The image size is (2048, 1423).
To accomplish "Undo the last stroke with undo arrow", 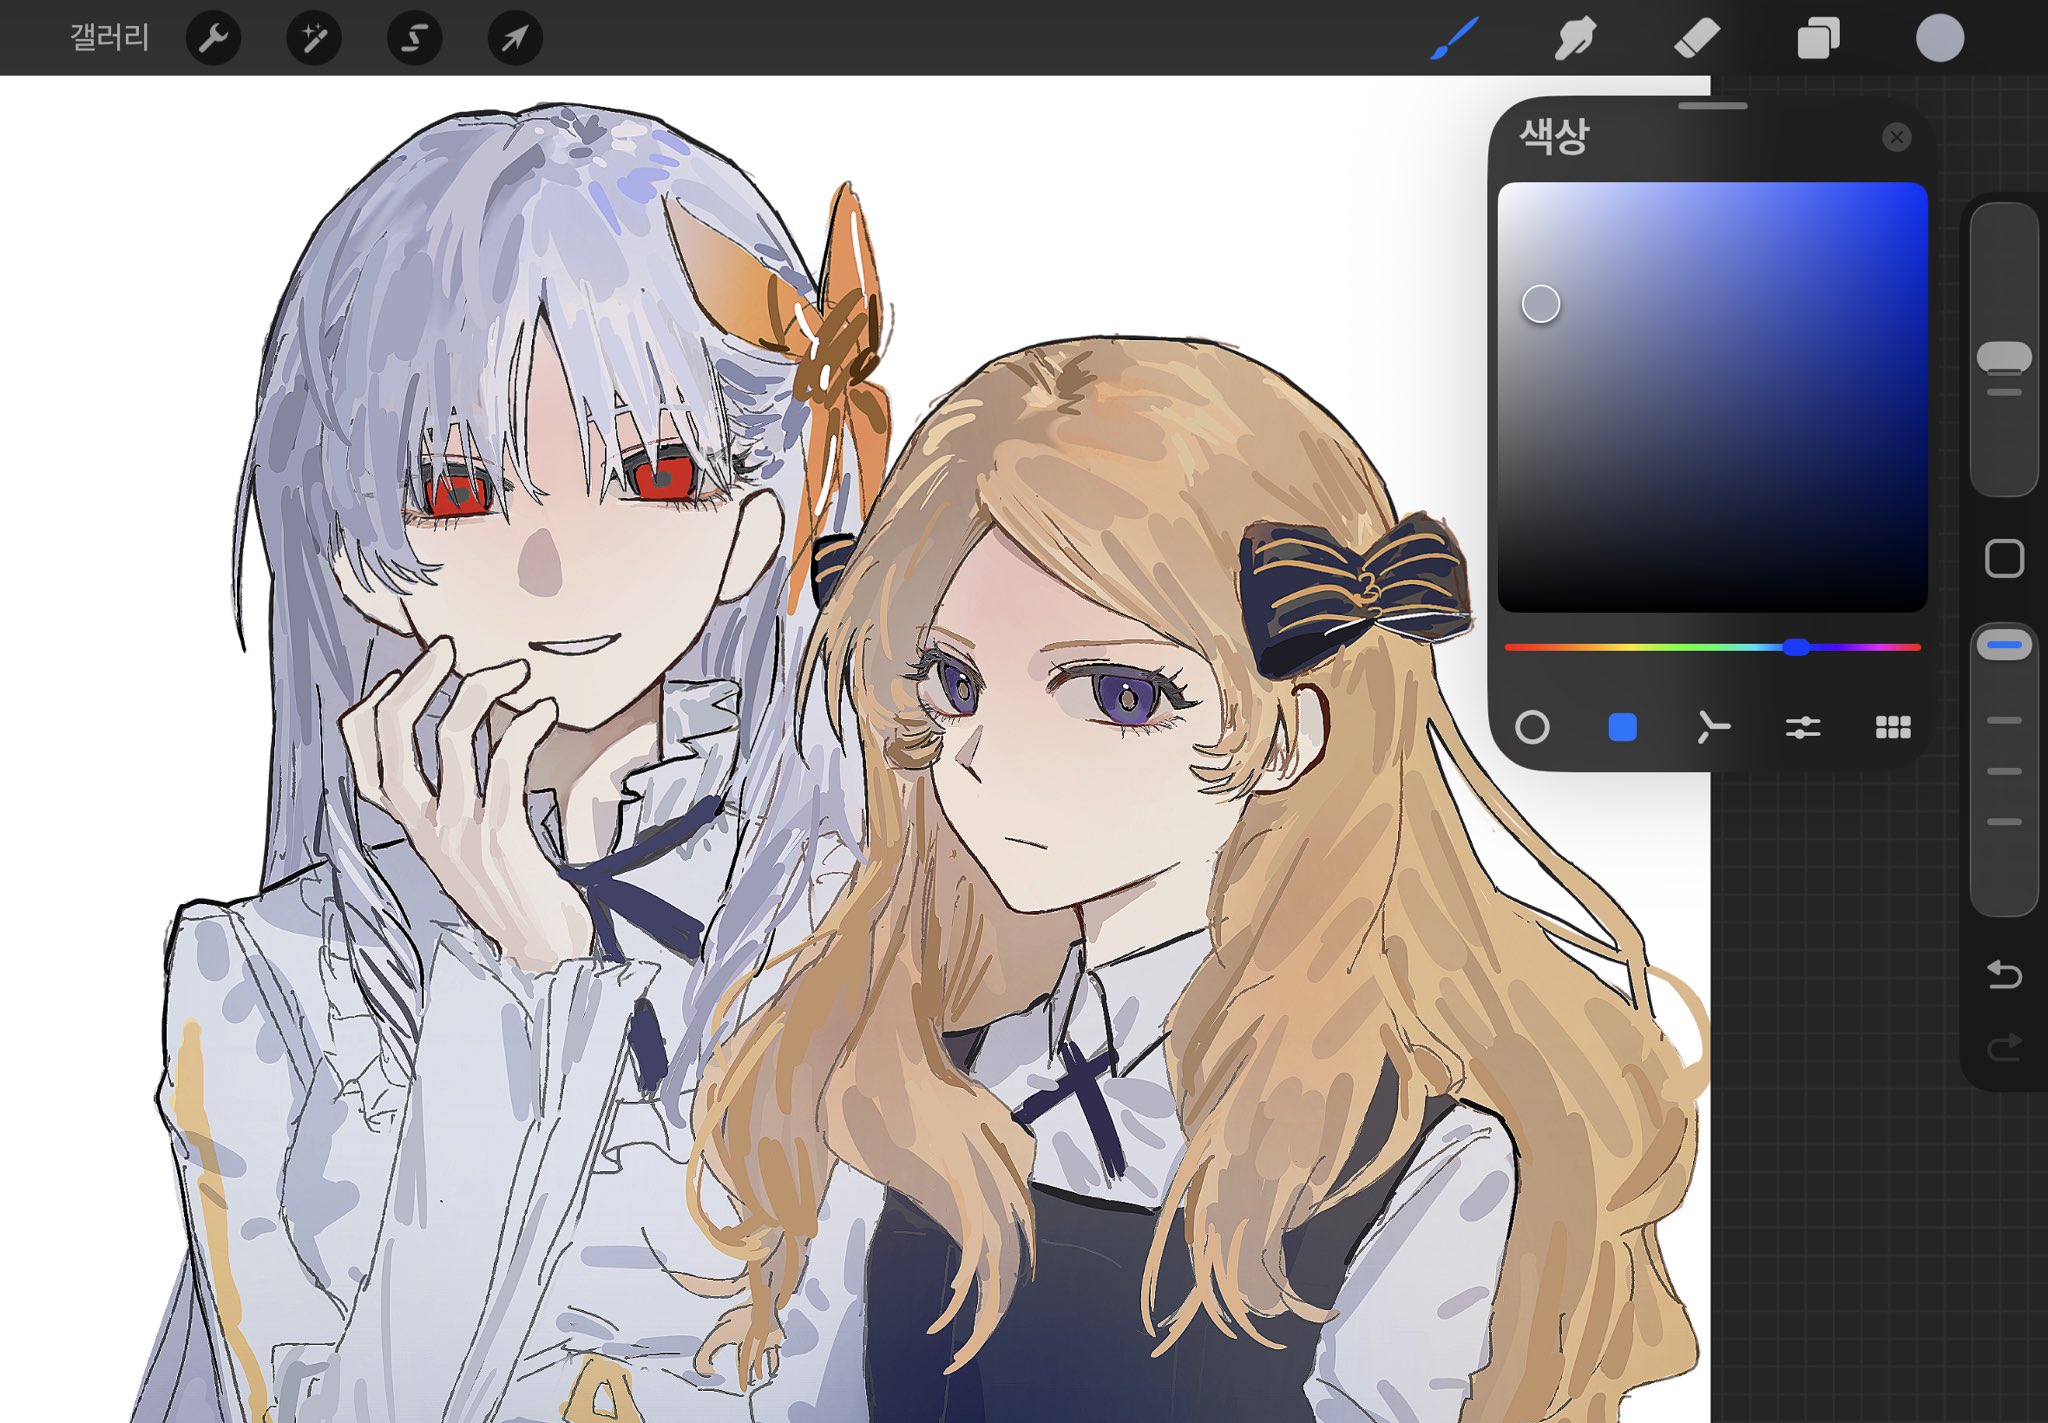I will [2004, 973].
